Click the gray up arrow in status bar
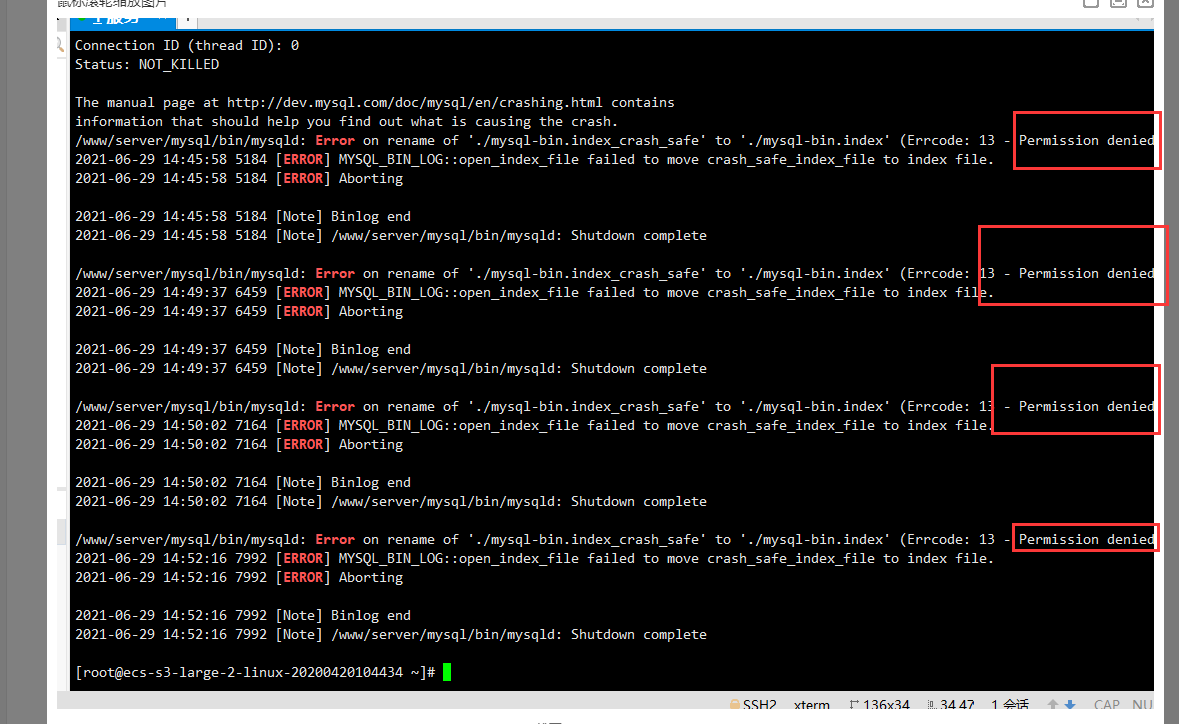Screen dimensions: 1179x724 pyautogui.click(x=1051, y=705)
